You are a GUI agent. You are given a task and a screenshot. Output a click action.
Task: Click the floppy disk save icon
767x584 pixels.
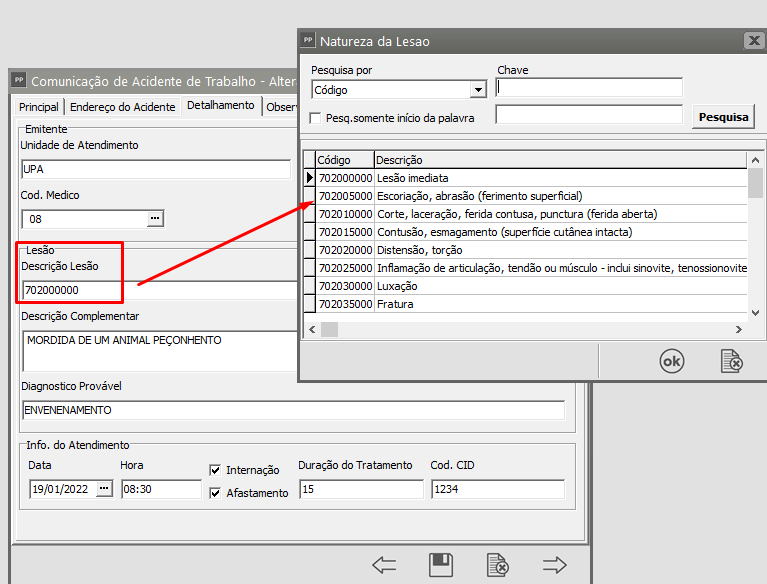(441, 565)
